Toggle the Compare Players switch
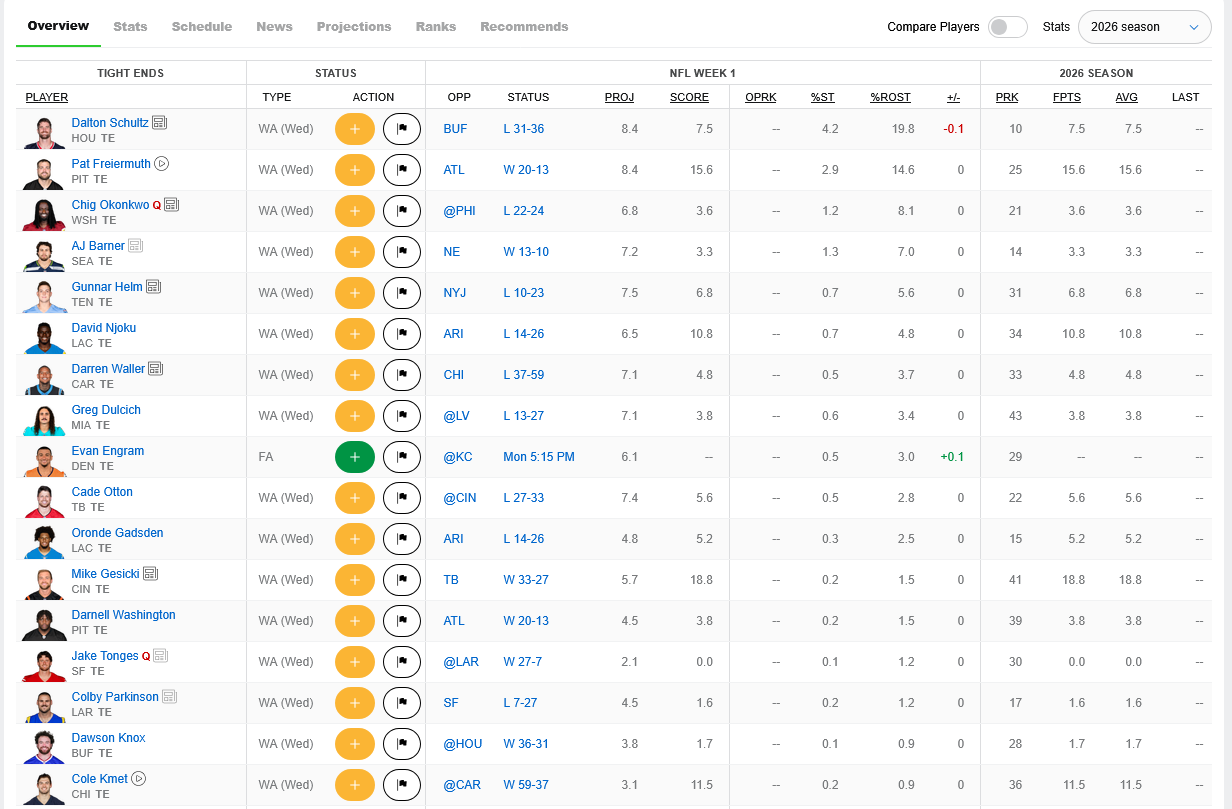1232x809 pixels. 1007,27
